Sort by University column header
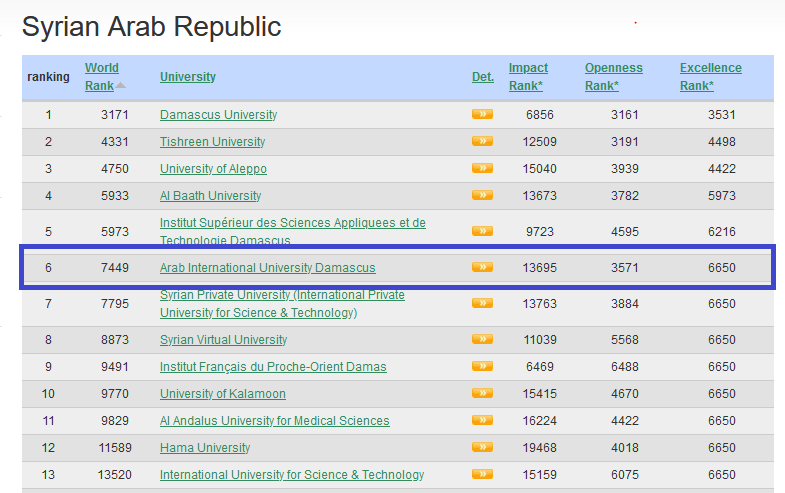 coord(187,77)
